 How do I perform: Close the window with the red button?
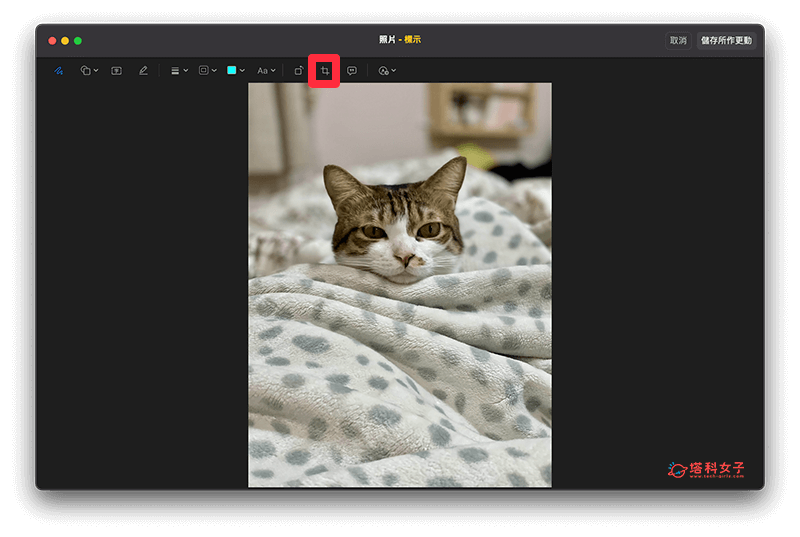pos(52,41)
